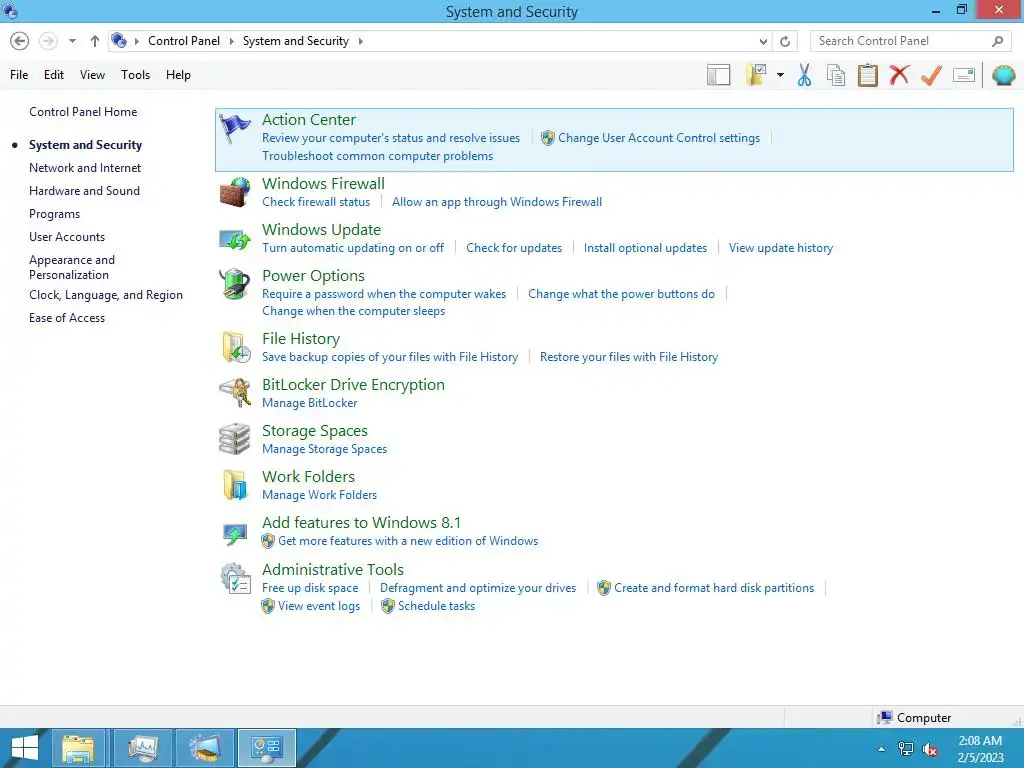Open the folder options dropdown arrow
1024x768 pixels.
point(780,75)
